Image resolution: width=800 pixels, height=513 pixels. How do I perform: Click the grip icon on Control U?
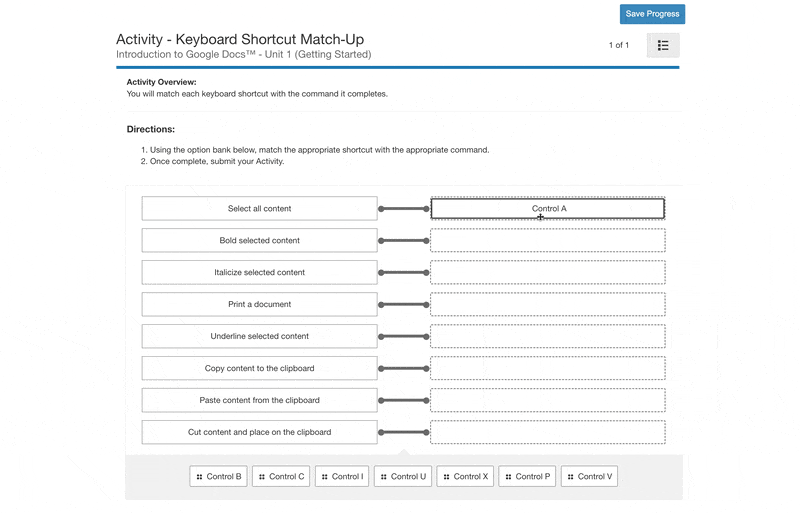(x=384, y=477)
